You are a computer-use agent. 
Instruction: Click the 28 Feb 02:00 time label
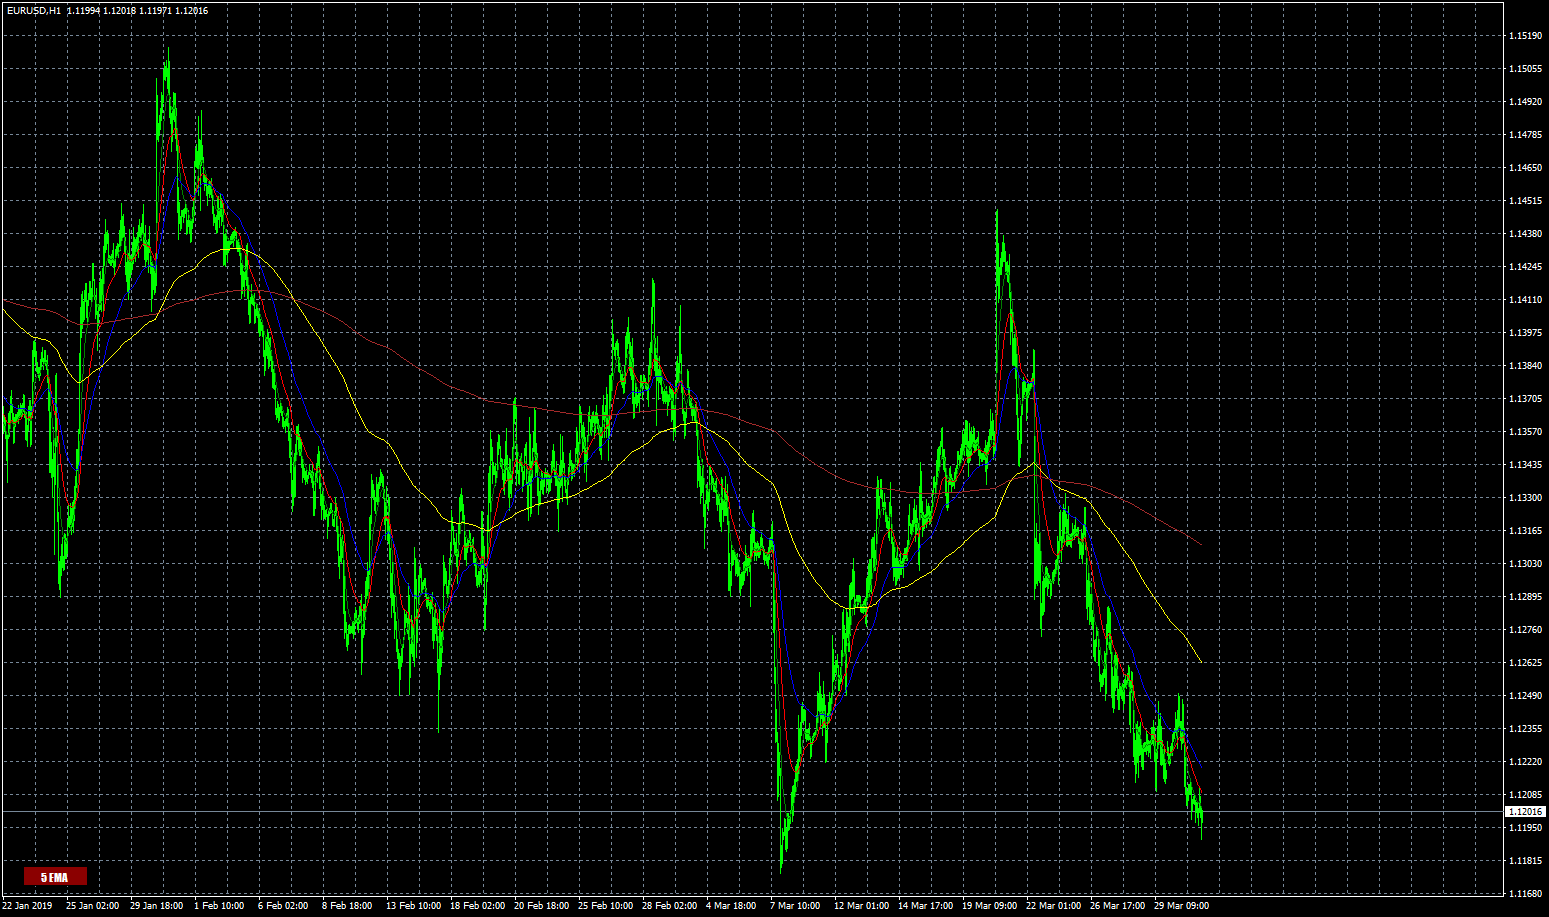click(669, 906)
